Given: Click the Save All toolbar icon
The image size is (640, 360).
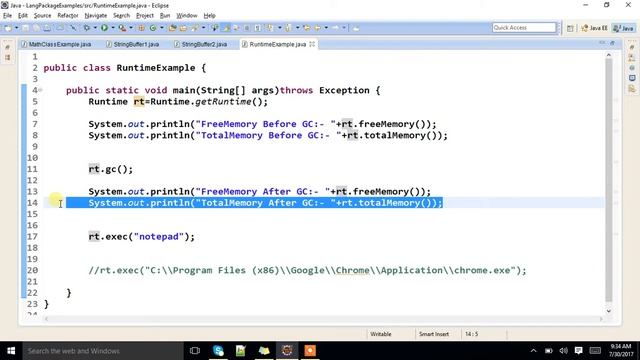Looking at the screenshot, I should (x=36, y=28).
